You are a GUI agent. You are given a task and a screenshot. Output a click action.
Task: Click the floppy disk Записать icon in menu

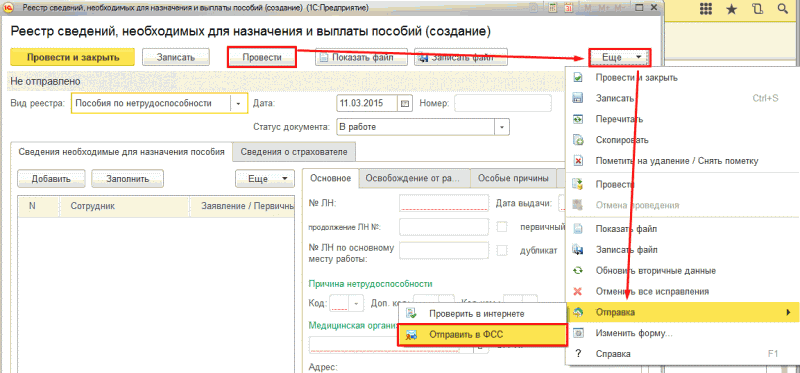(x=578, y=98)
